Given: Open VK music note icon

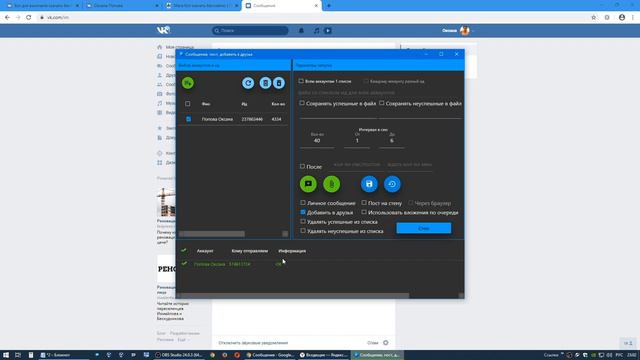Looking at the screenshot, I should coord(316,31).
